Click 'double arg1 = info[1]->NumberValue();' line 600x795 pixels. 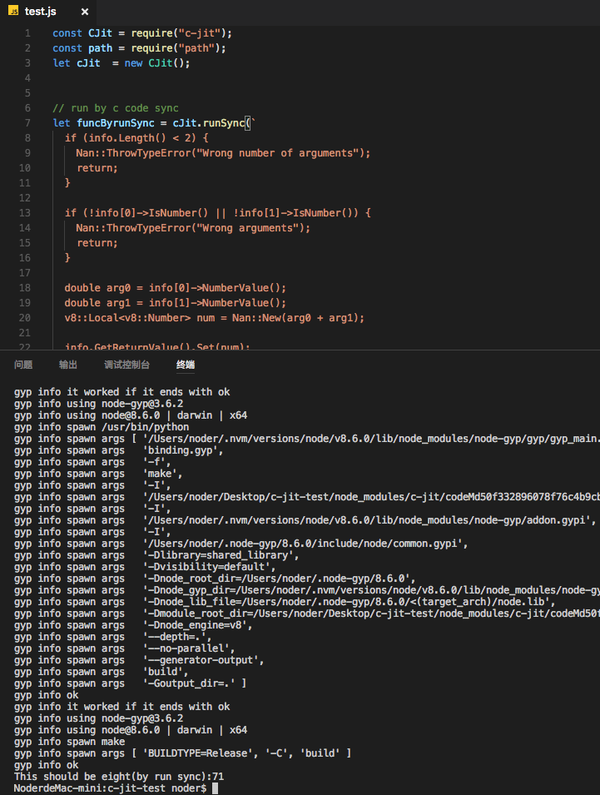click(175, 303)
